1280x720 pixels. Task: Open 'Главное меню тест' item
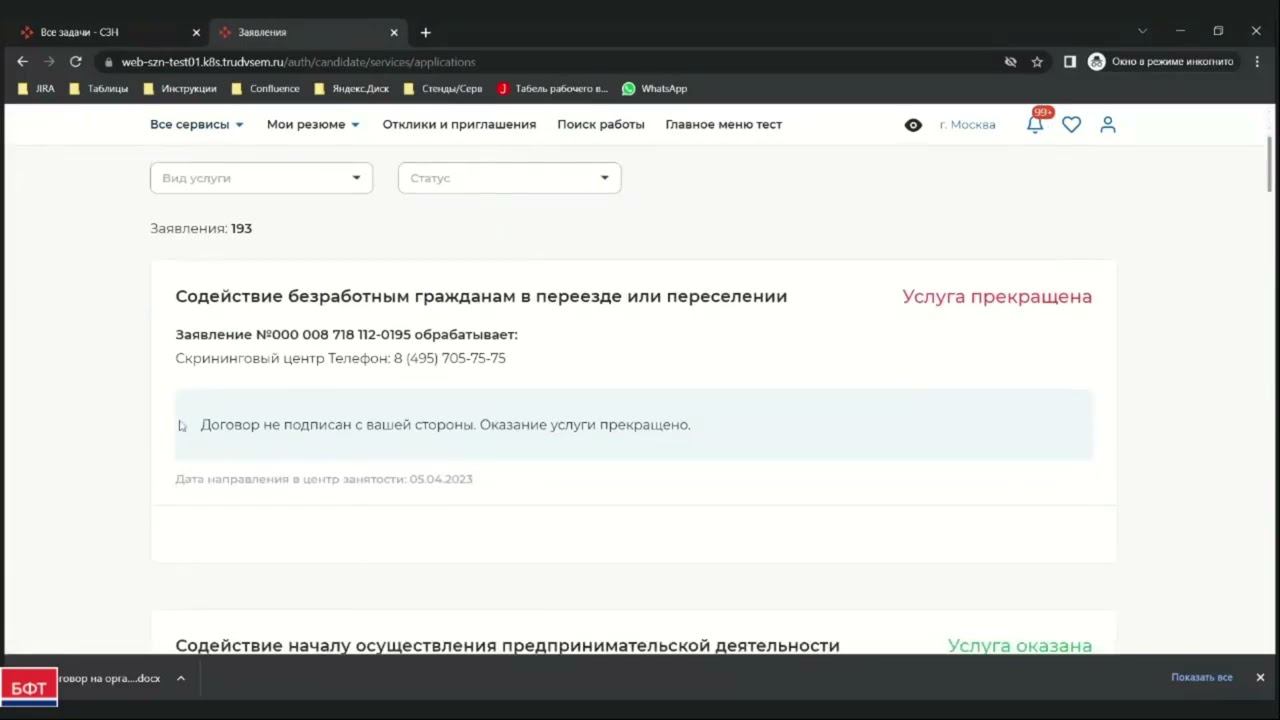point(723,124)
